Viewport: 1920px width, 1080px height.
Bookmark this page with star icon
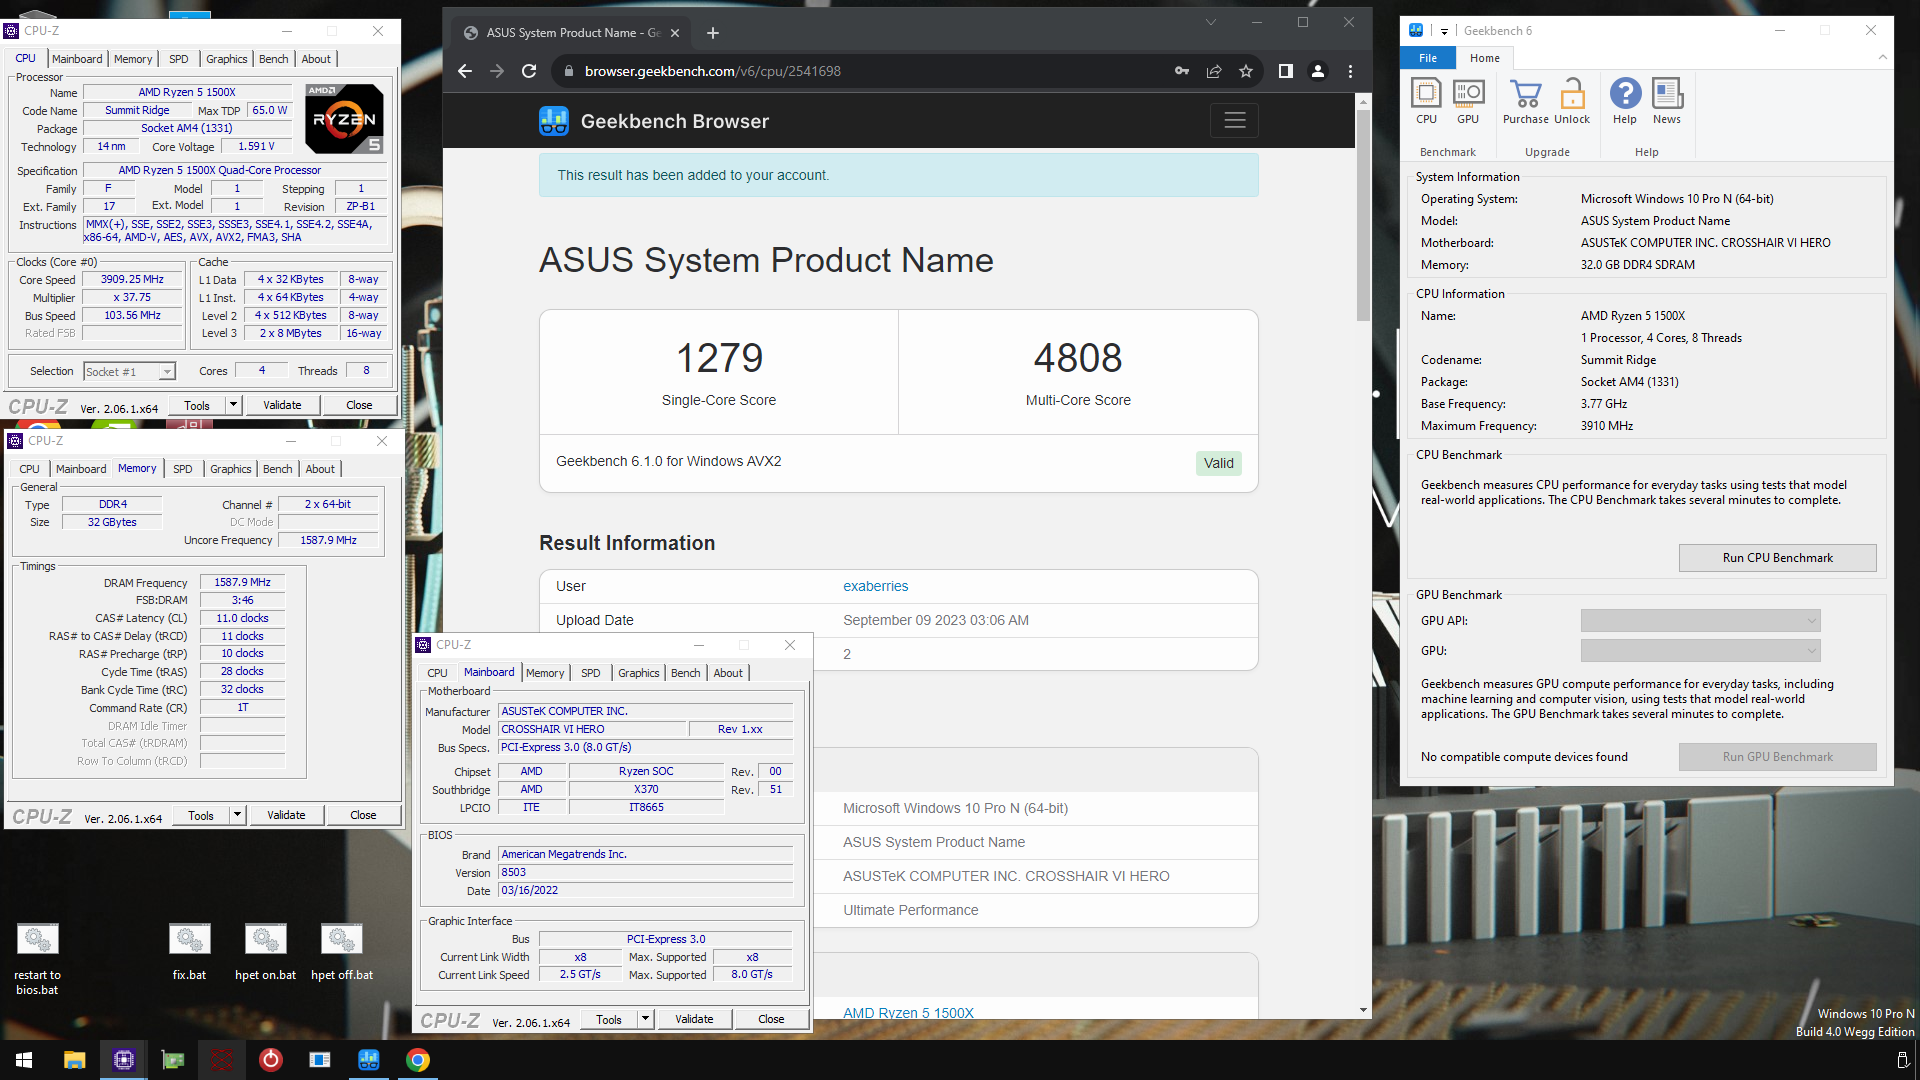click(1246, 71)
